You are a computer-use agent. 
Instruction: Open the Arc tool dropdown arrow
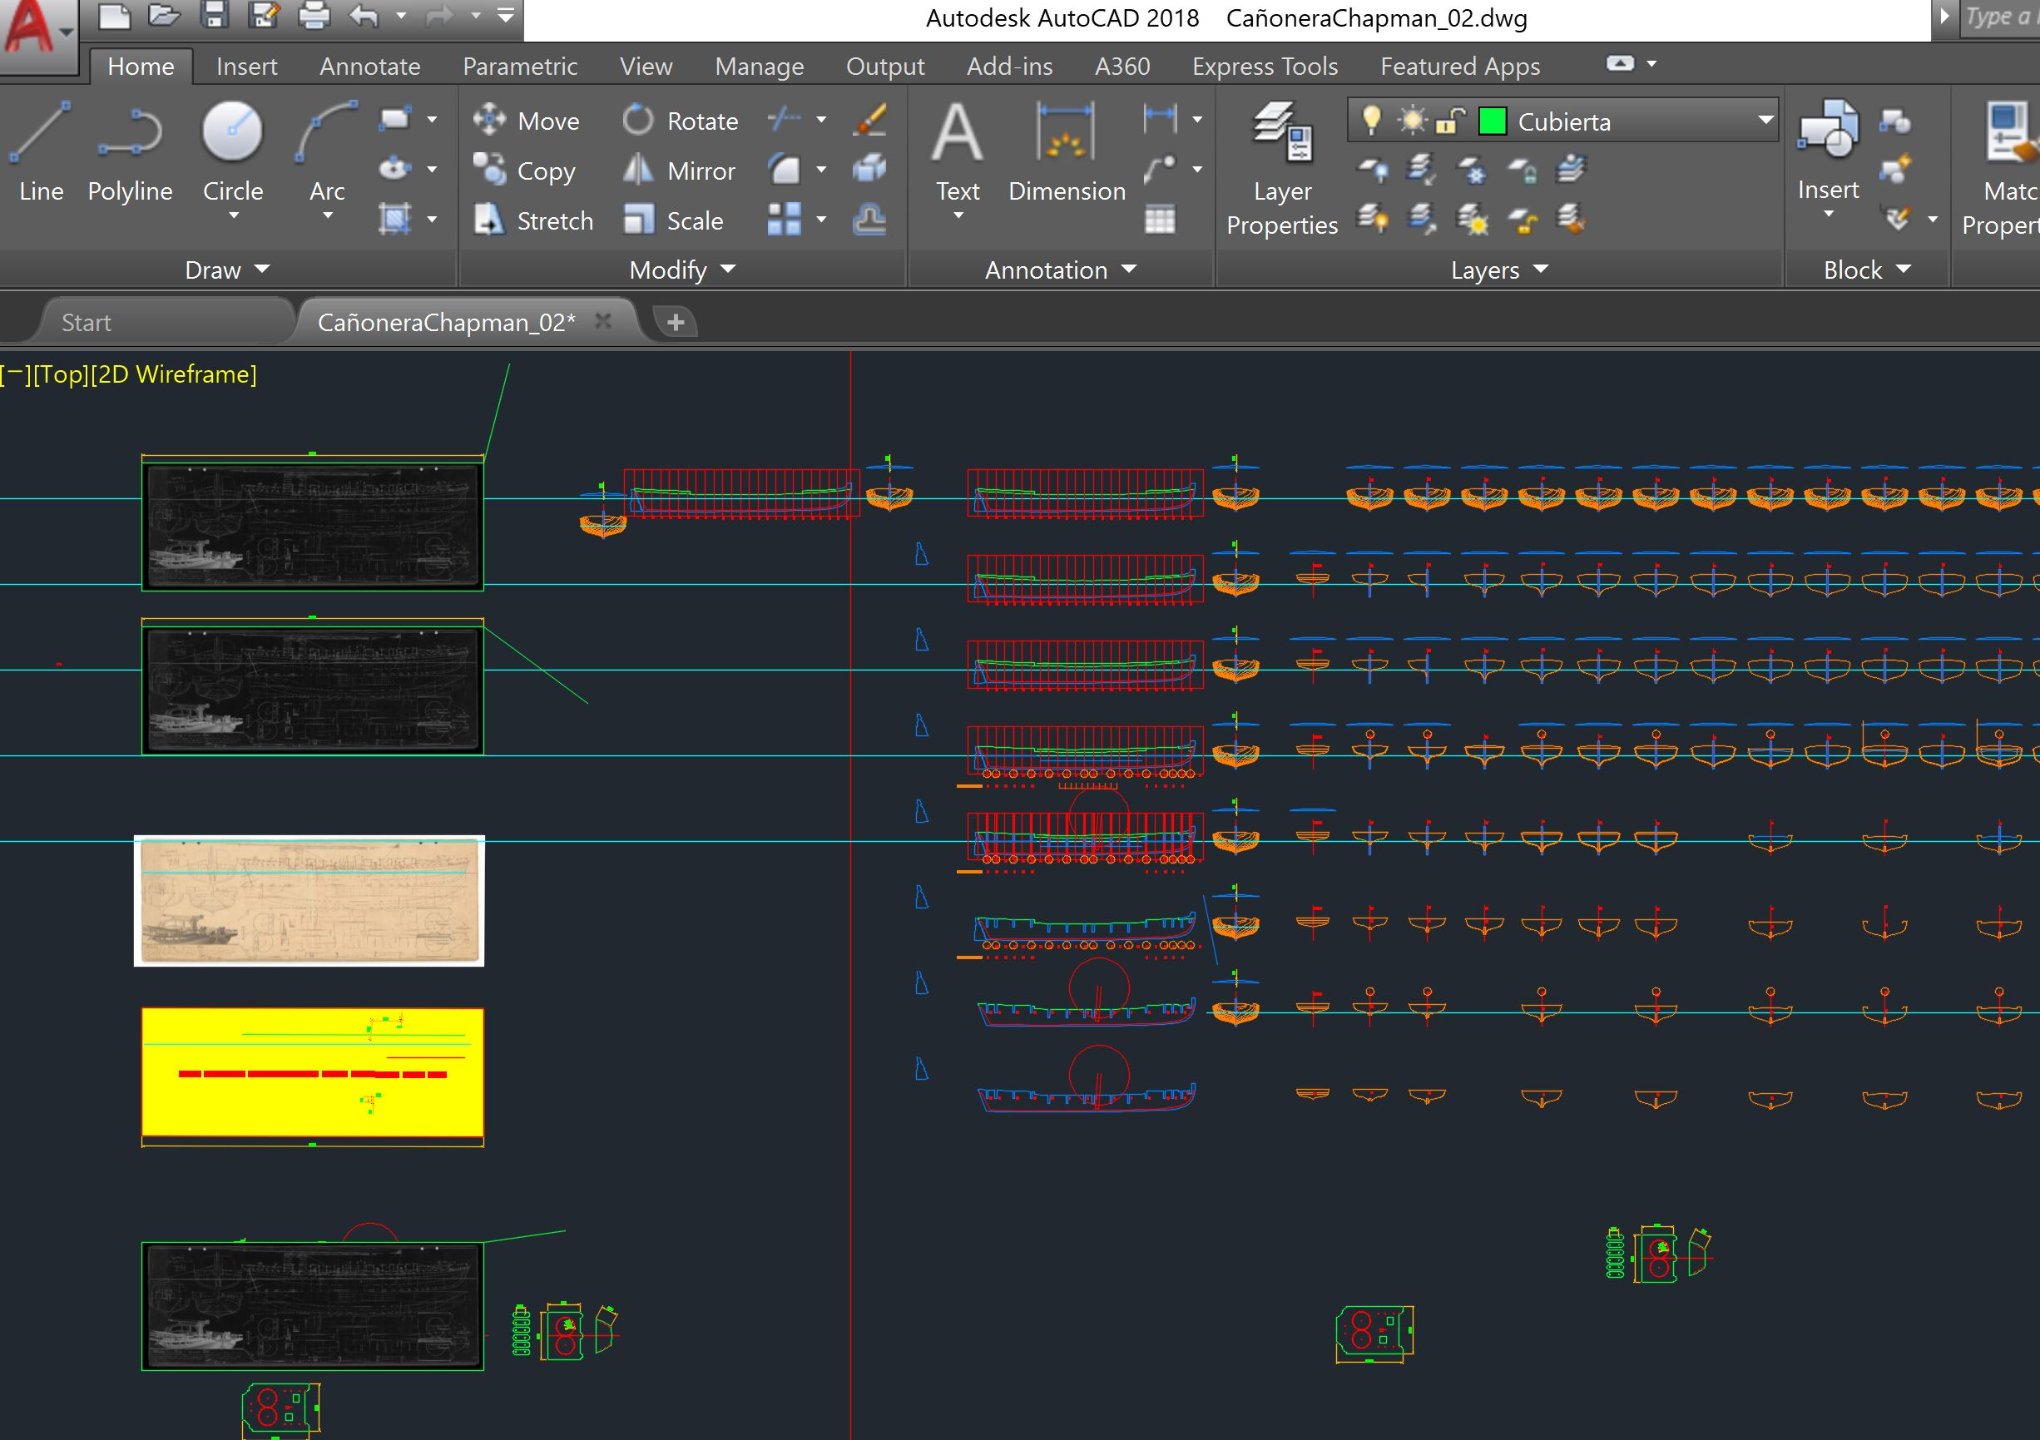click(x=327, y=216)
